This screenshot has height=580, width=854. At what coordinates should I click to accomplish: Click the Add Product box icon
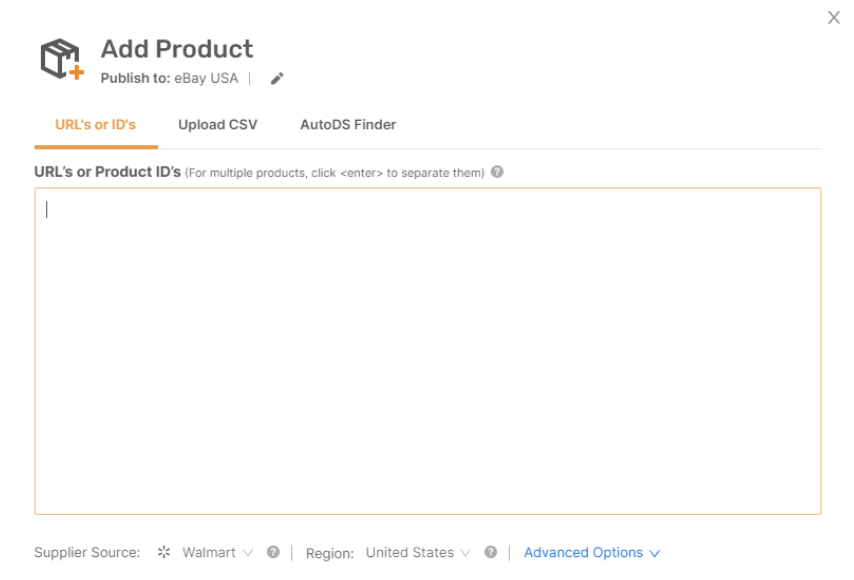click(x=62, y=59)
